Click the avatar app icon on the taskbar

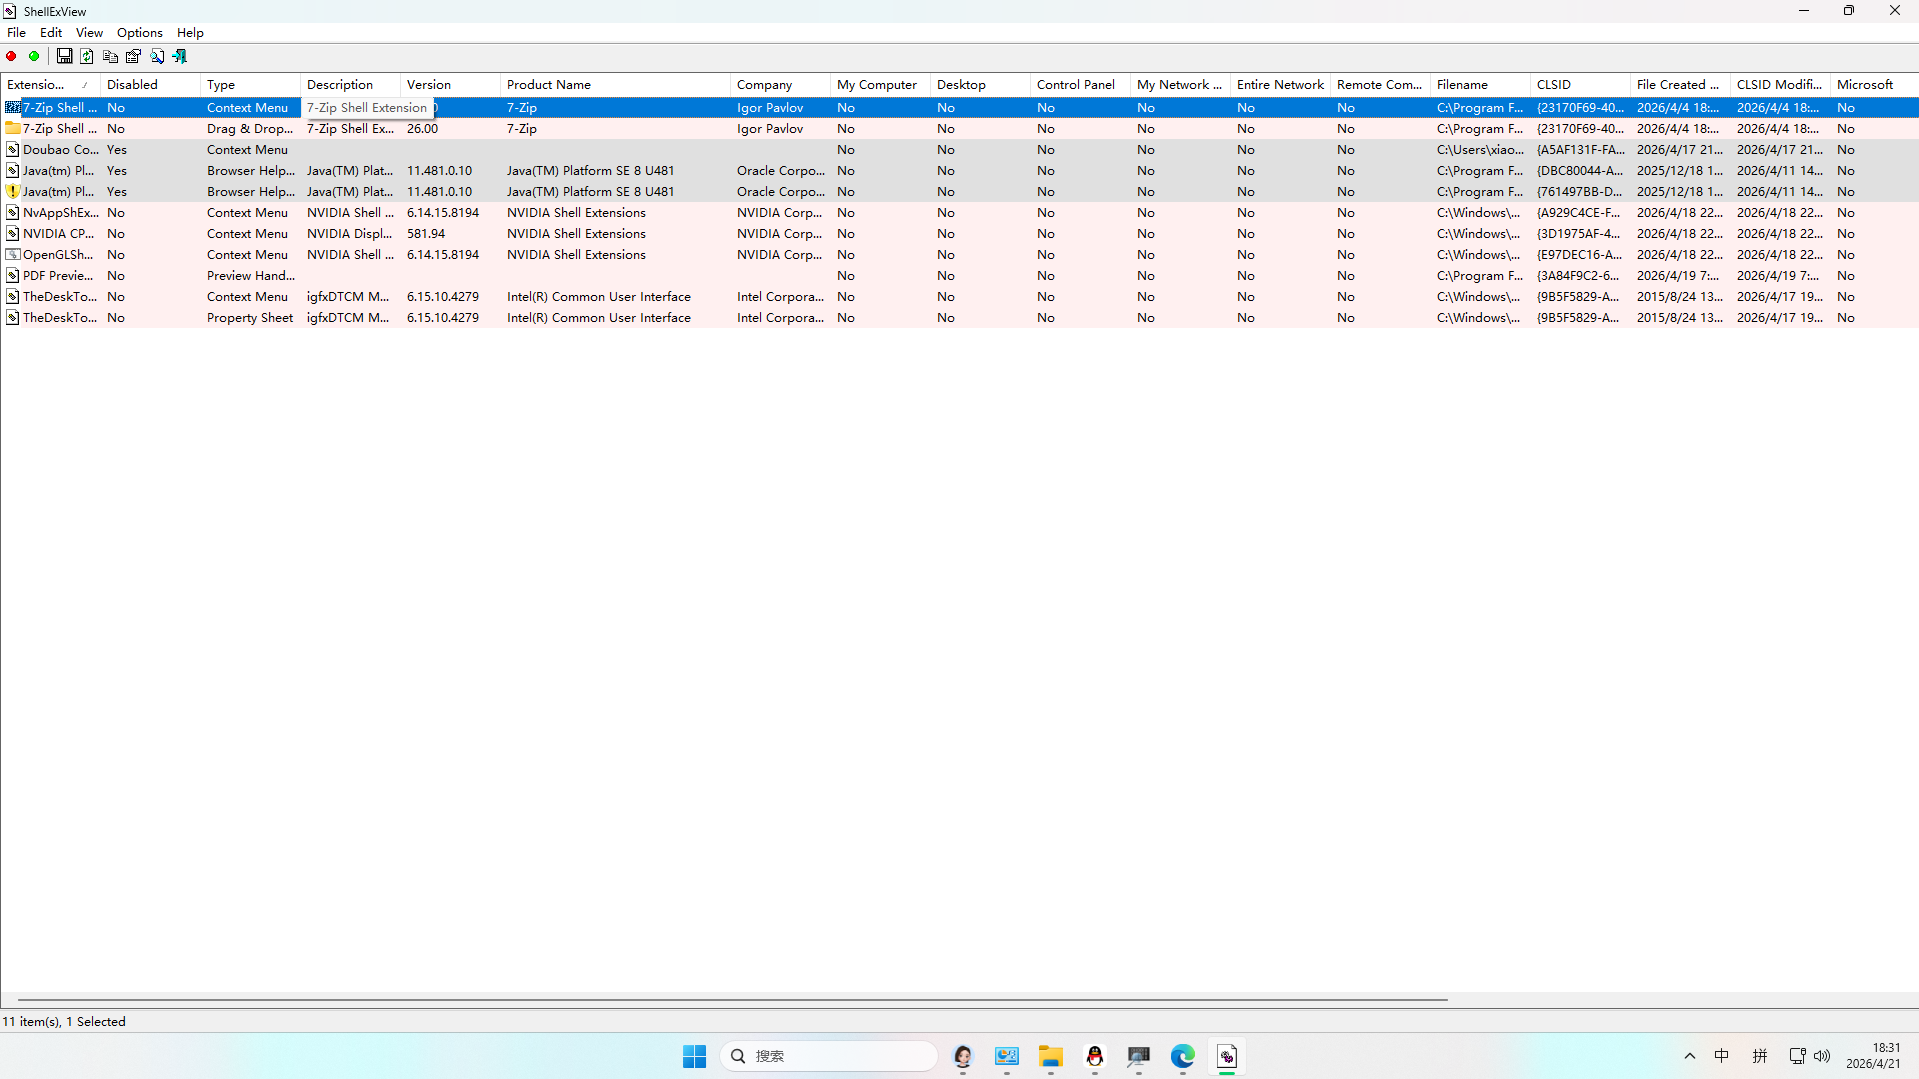click(963, 1056)
